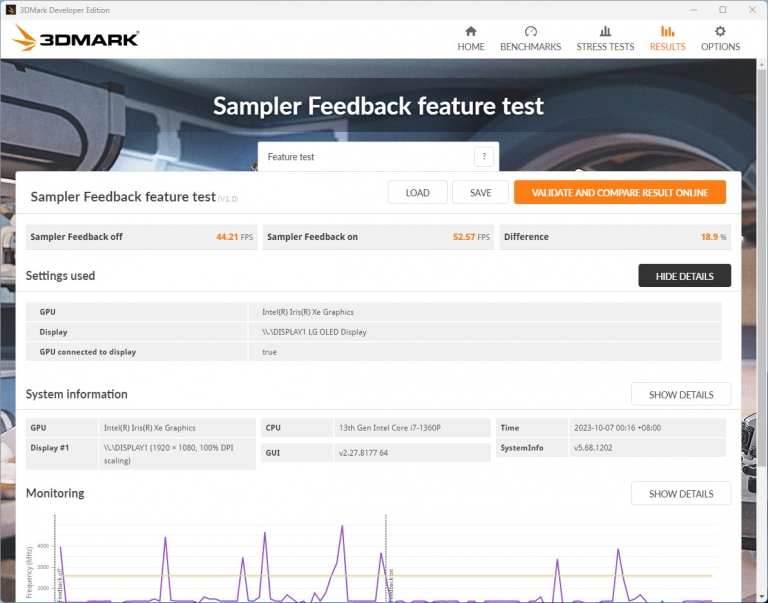Screen dimensions: 768x603
Task: Click the 3DMark logo
Action: pyautogui.click(x=75, y=38)
